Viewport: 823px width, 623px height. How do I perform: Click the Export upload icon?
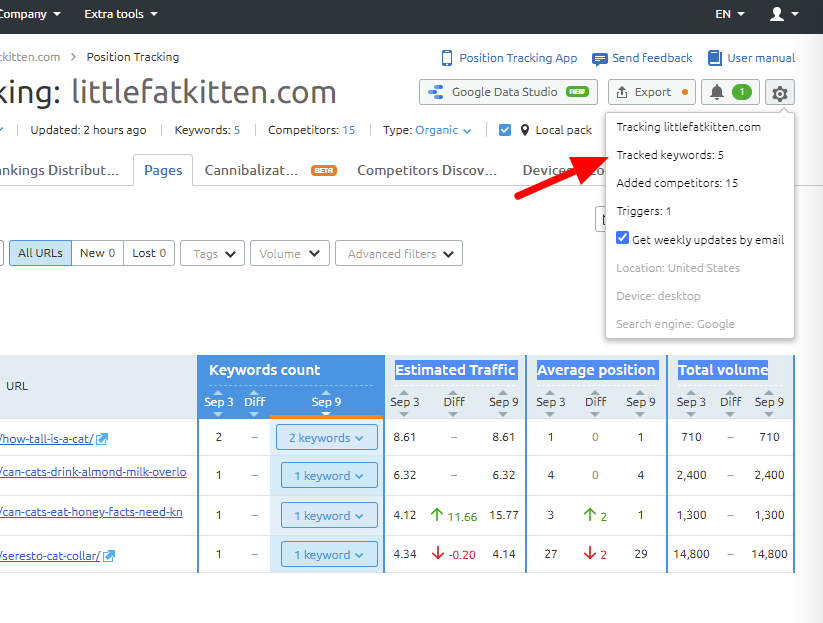point(621,92)
